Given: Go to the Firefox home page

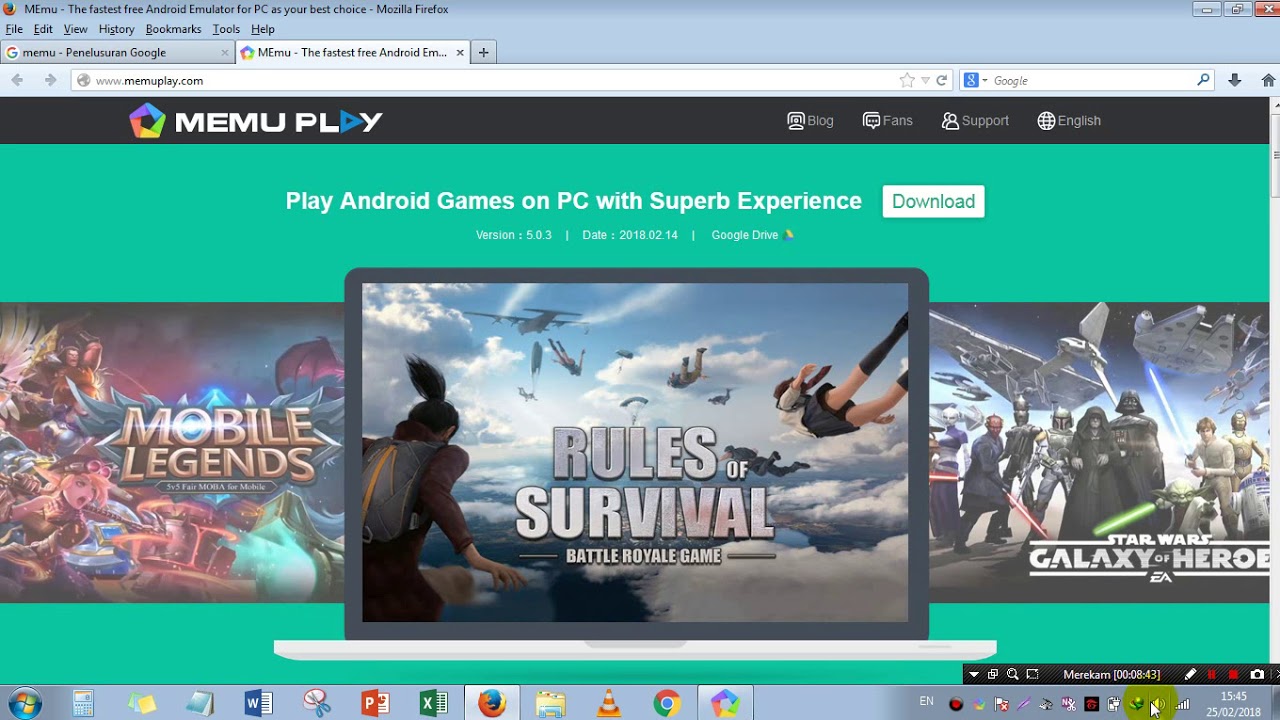Looking at the screenshot, I should pos(1268,80).
